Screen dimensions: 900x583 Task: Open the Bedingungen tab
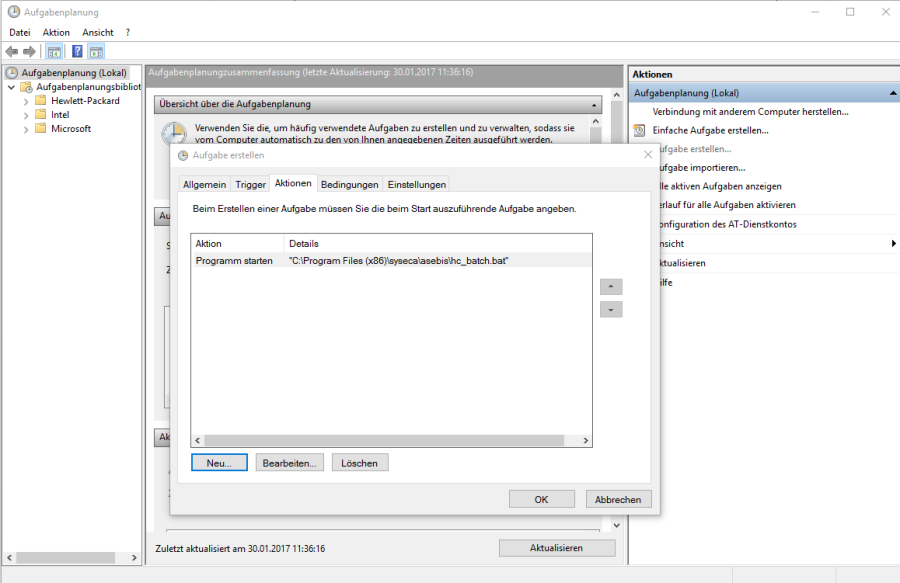point(349,185)
